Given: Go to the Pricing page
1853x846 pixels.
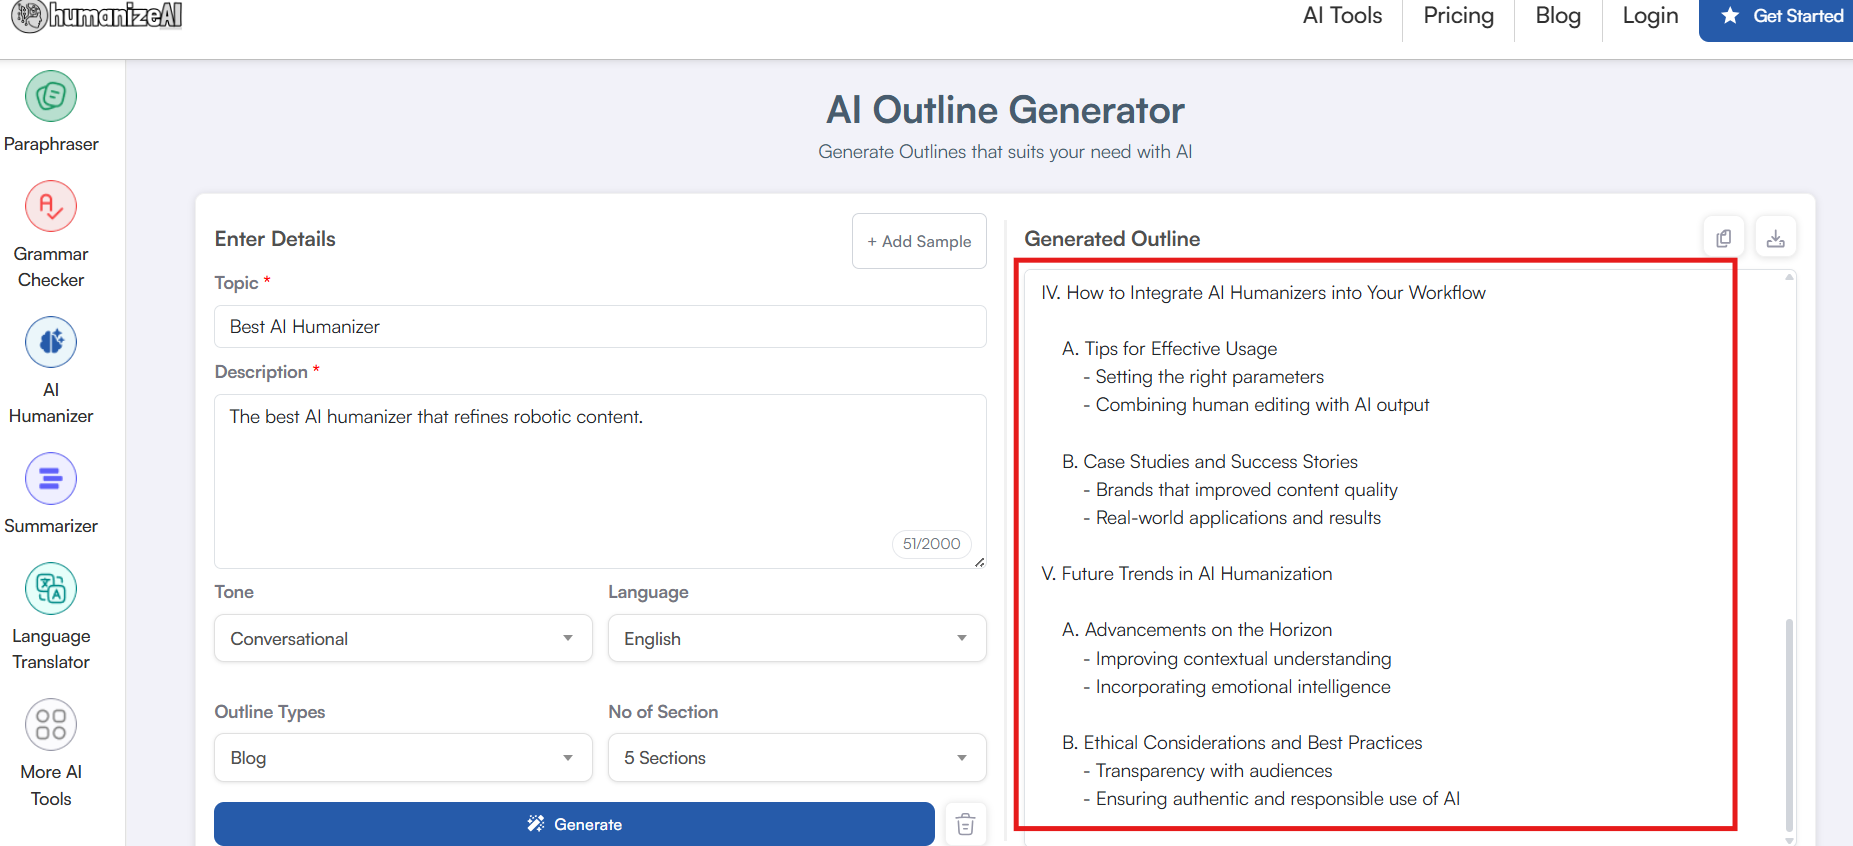Looking at the screenshot, I should (x=1458, y=16).
